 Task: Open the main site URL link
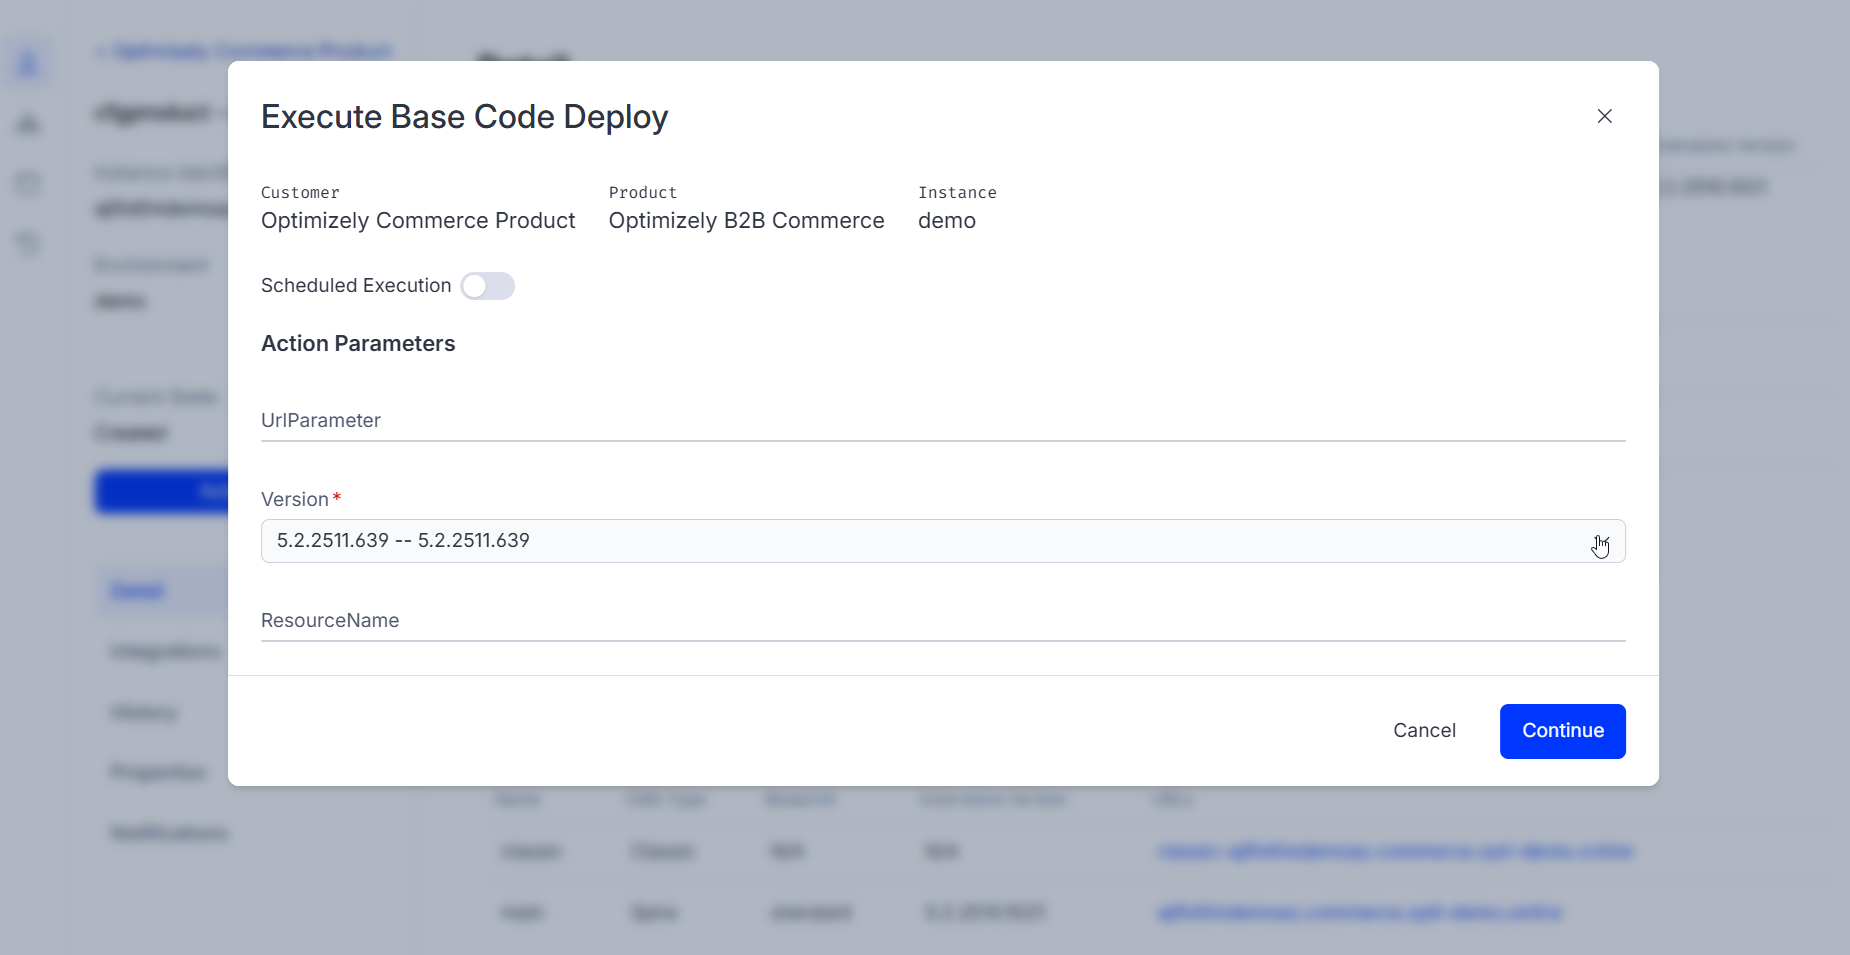coord(1359,912)
